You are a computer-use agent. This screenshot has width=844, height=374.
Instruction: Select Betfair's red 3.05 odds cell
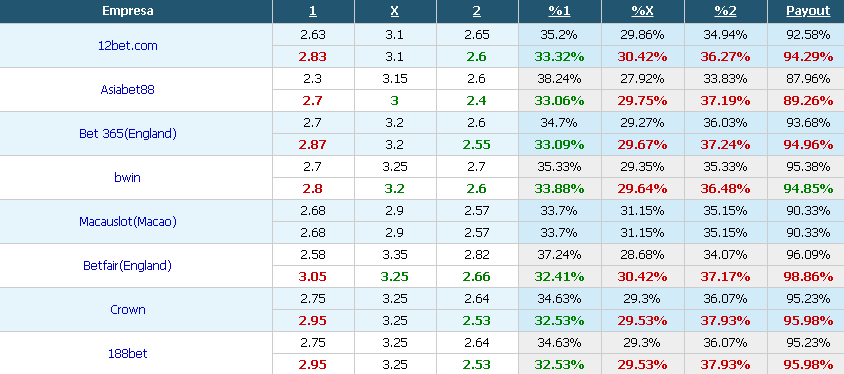tap(313, 277)
